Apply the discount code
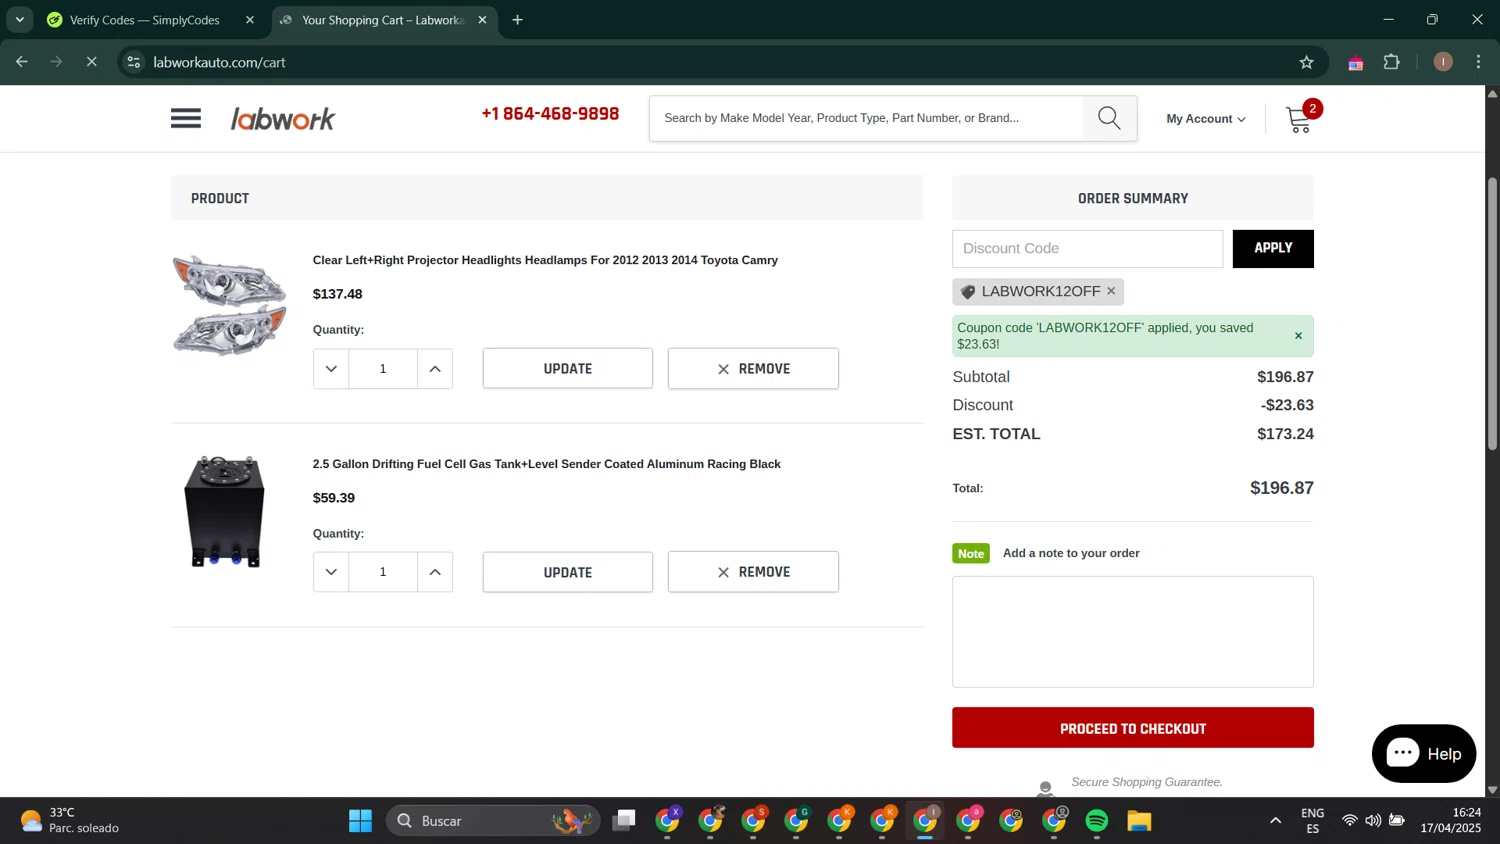 coord(1273,248)
